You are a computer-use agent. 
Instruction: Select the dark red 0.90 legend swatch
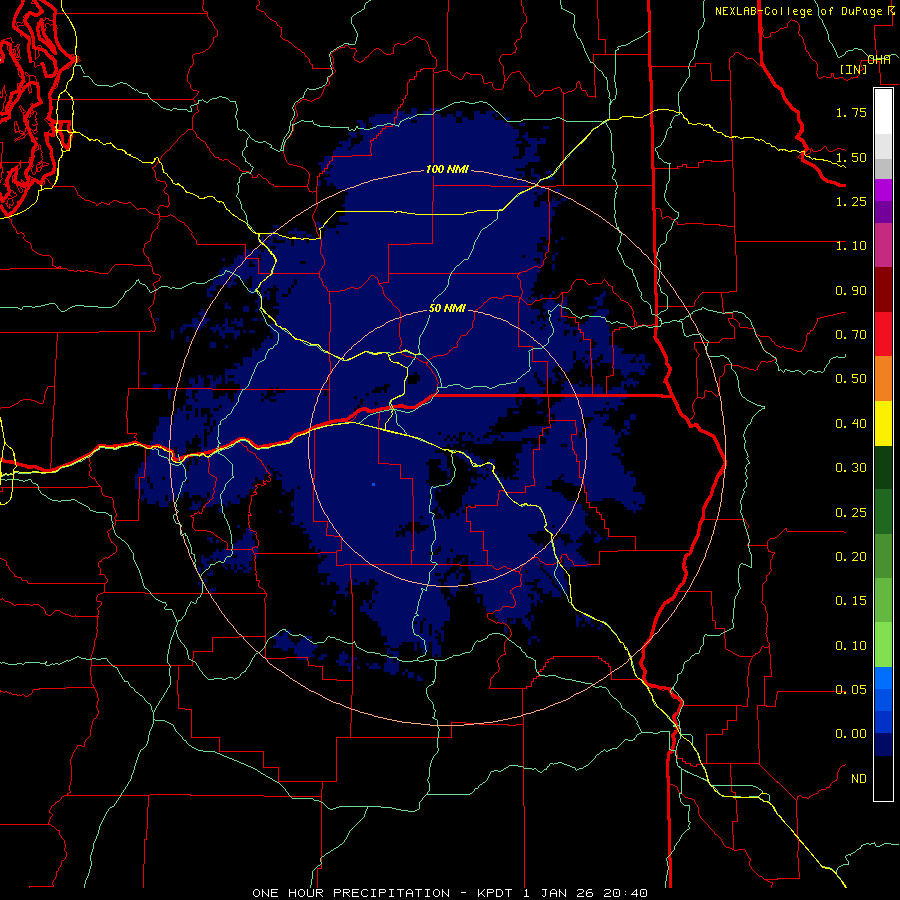883,290
